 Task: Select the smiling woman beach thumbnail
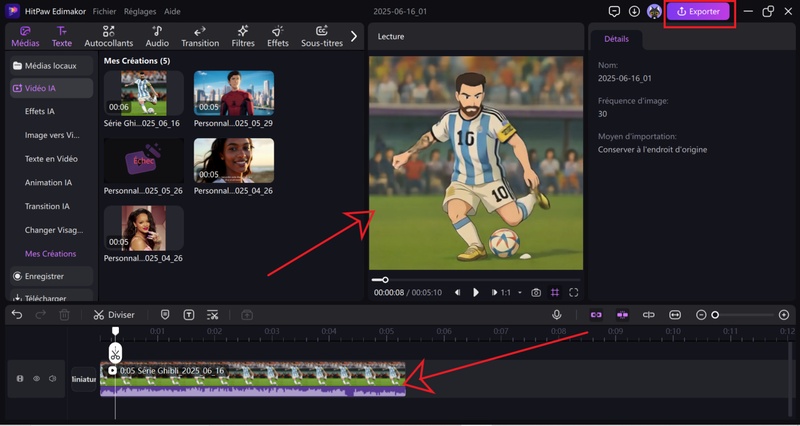234,161
